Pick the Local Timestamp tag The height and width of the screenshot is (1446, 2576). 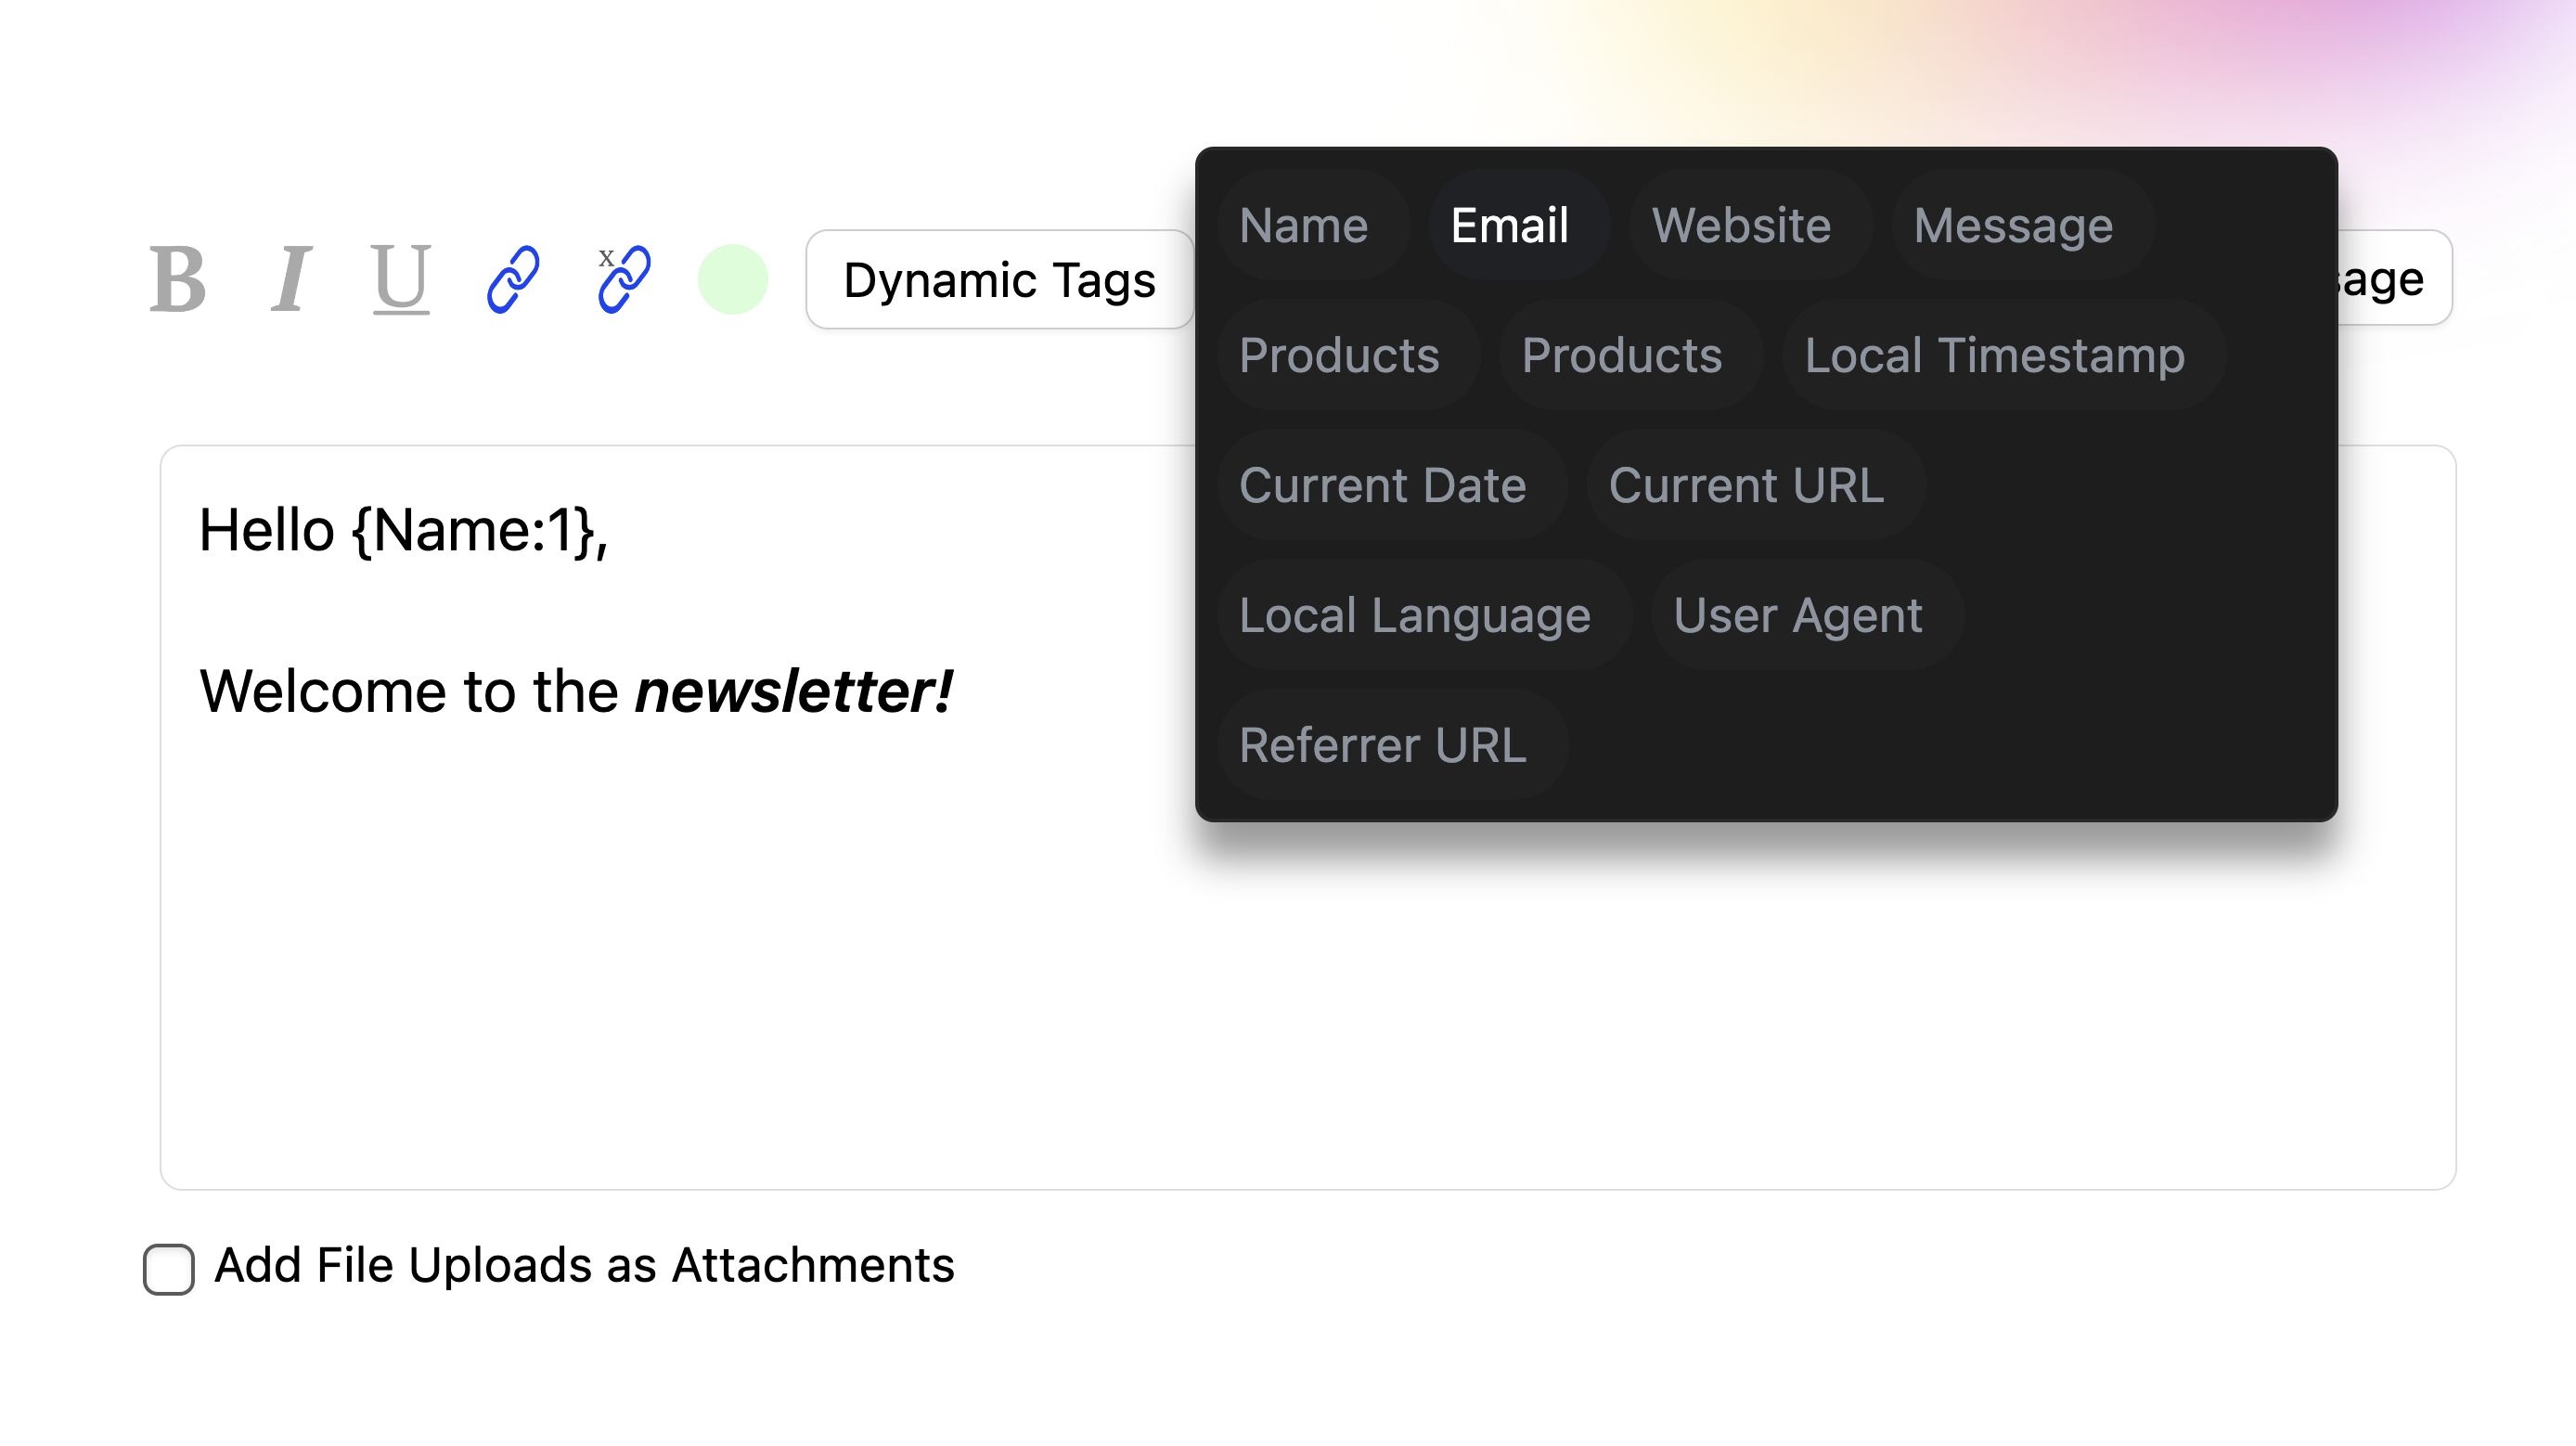pos(1994,356)
